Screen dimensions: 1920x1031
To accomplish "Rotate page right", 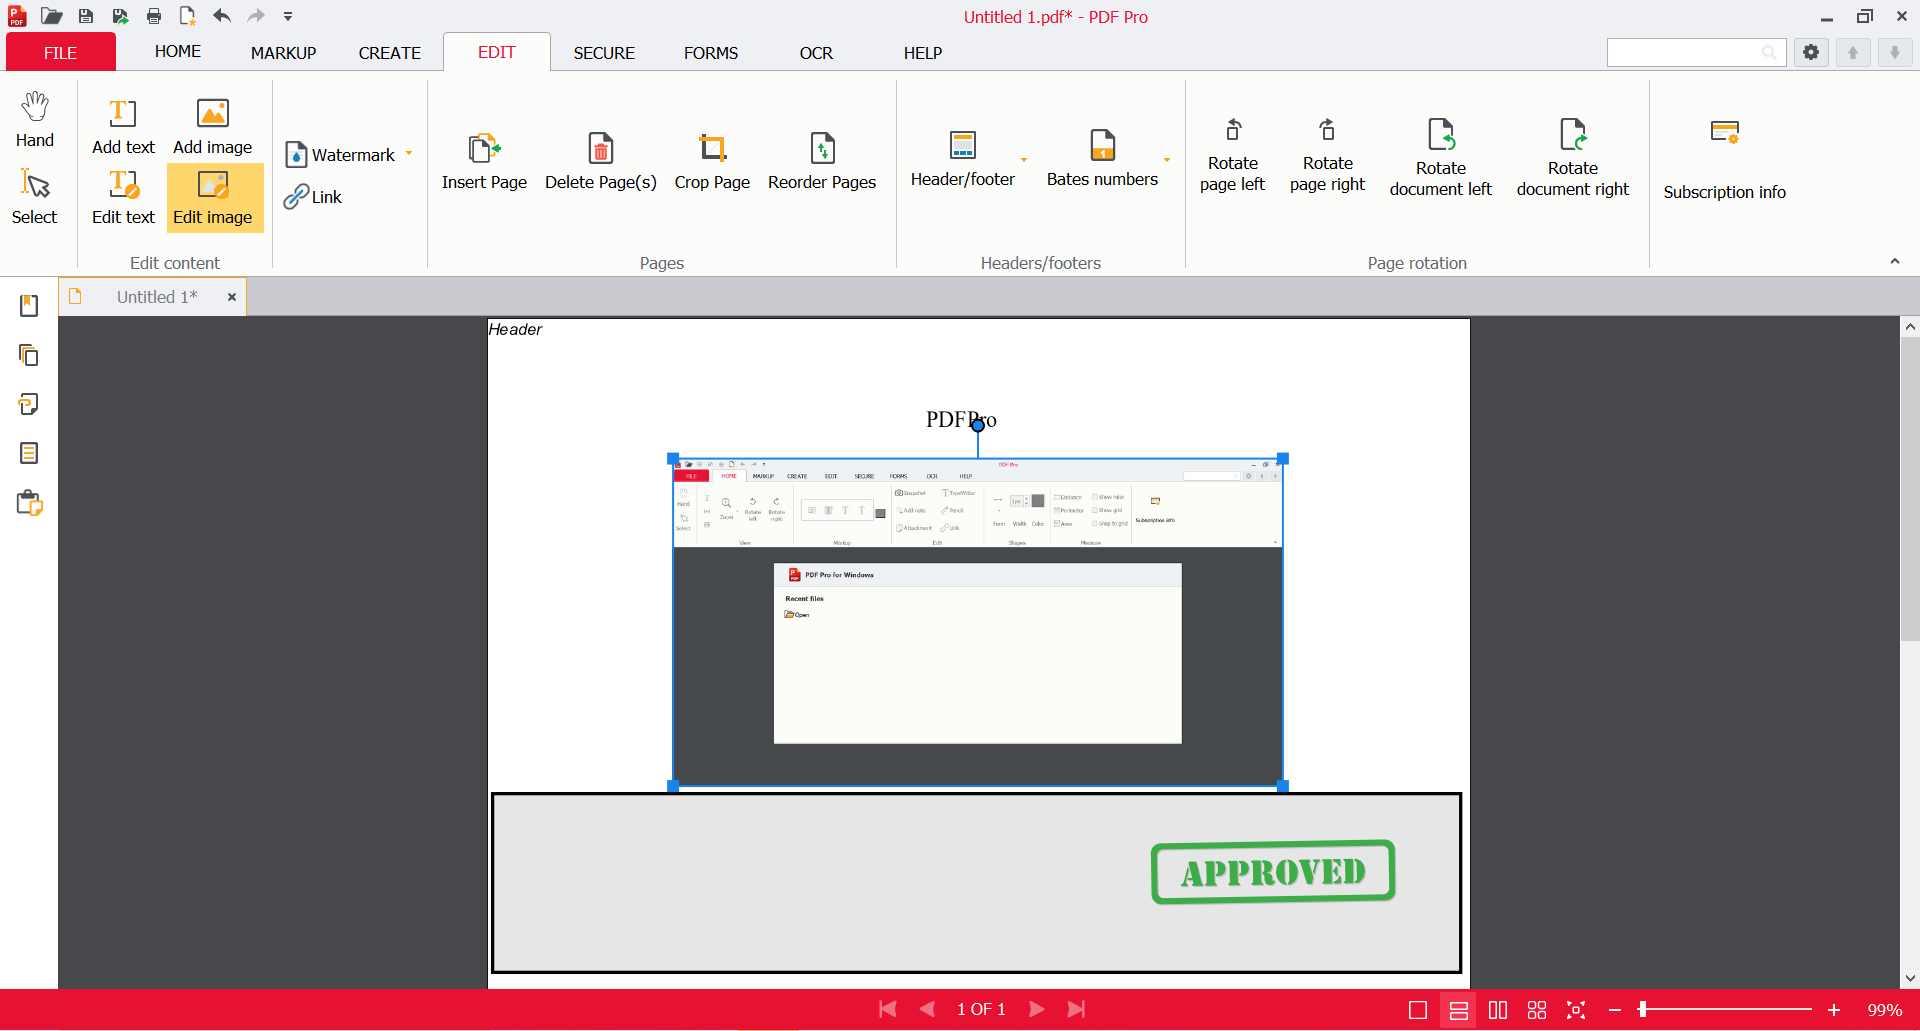I will 1327,156.
